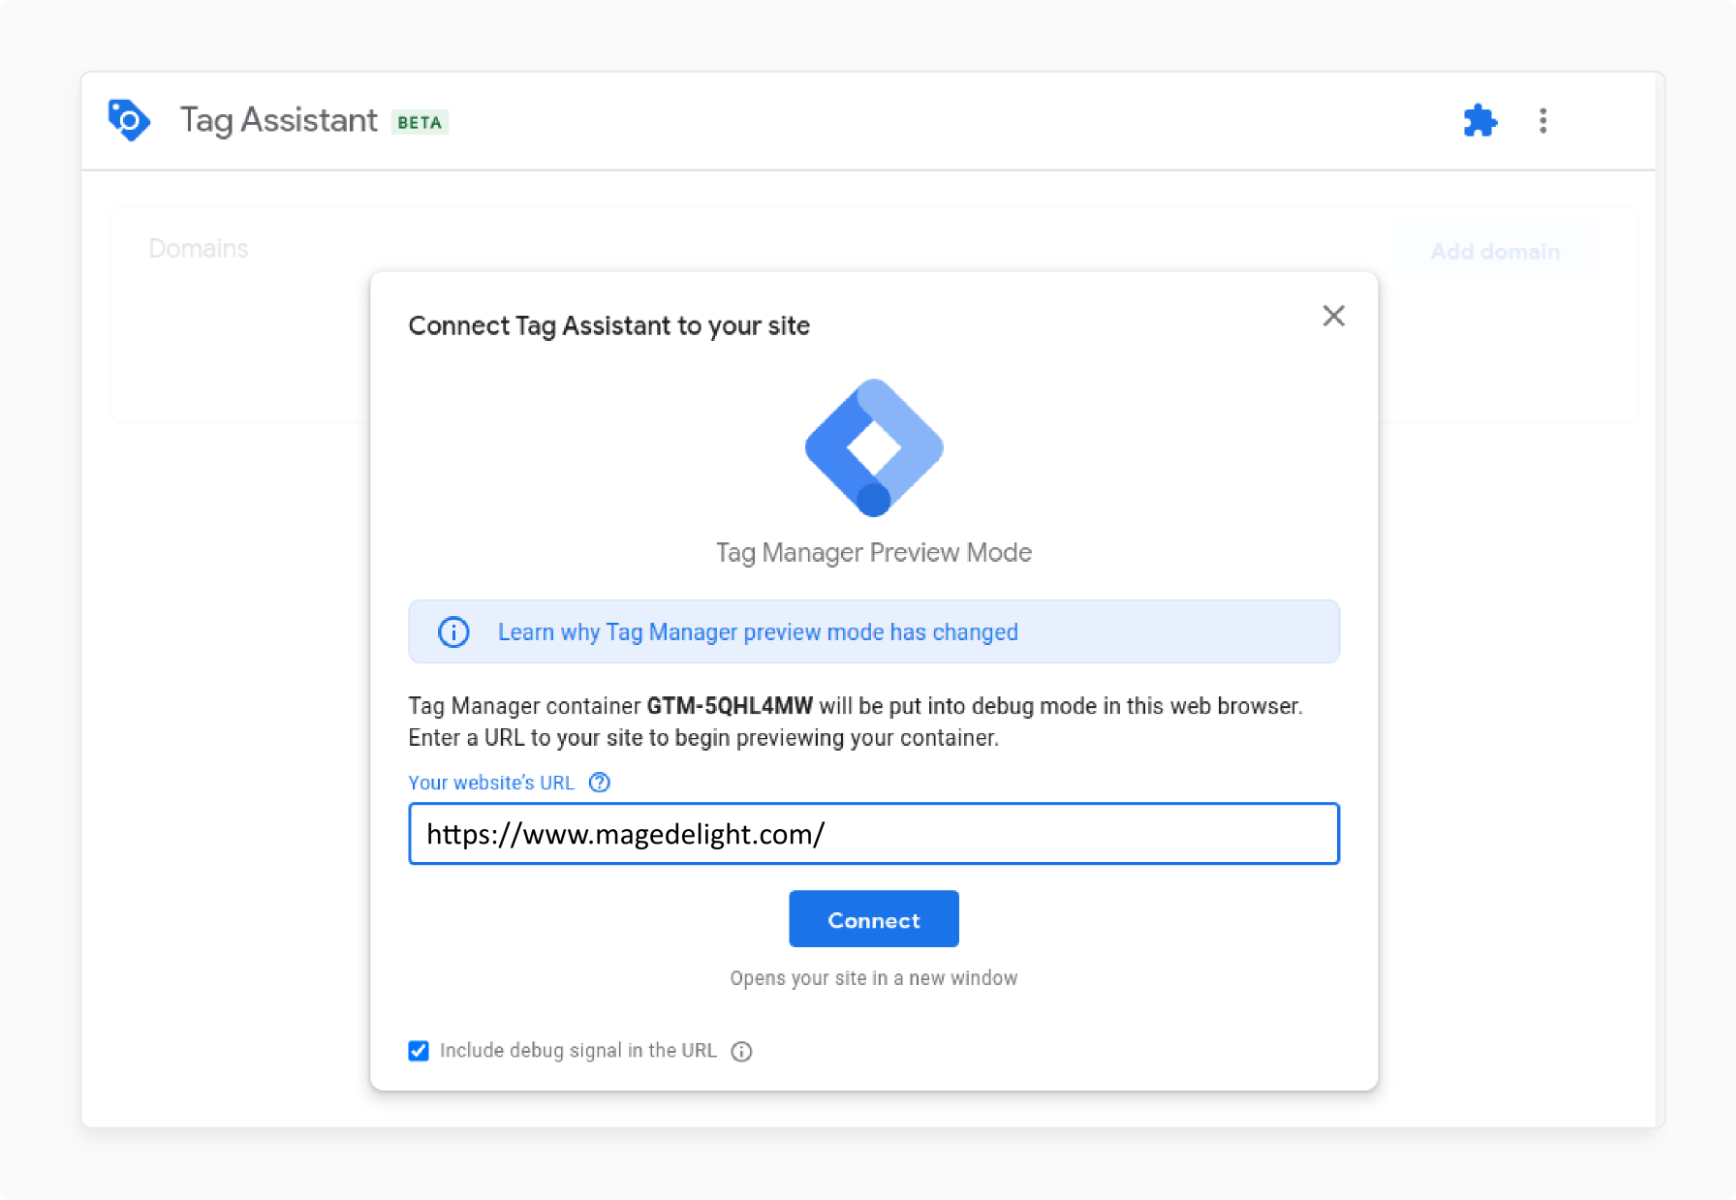Image resolution: width=1736 pixels, height=1200 pixels.
Task: Click the info icon in the blue banner
Action: [453, 632]
